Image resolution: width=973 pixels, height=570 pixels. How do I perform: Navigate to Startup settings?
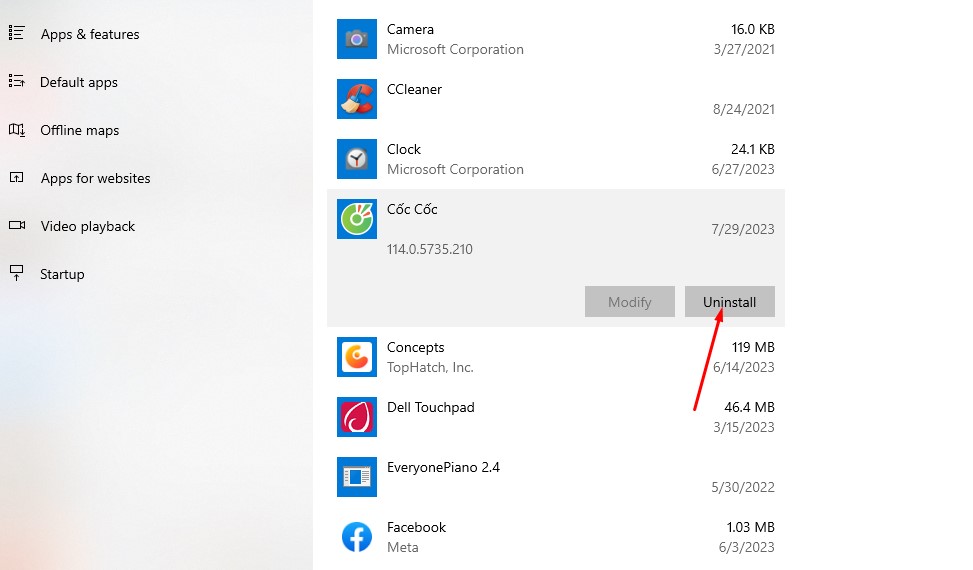point(62,274)
